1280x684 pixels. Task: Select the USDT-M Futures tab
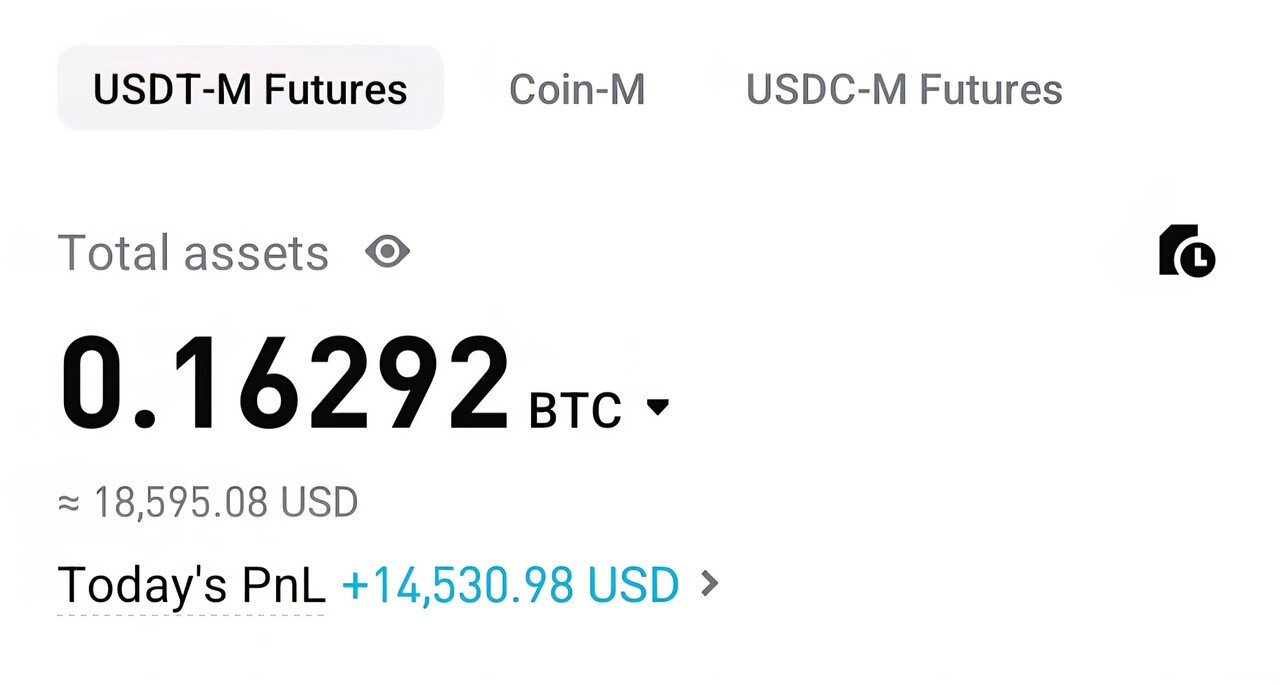250,89
